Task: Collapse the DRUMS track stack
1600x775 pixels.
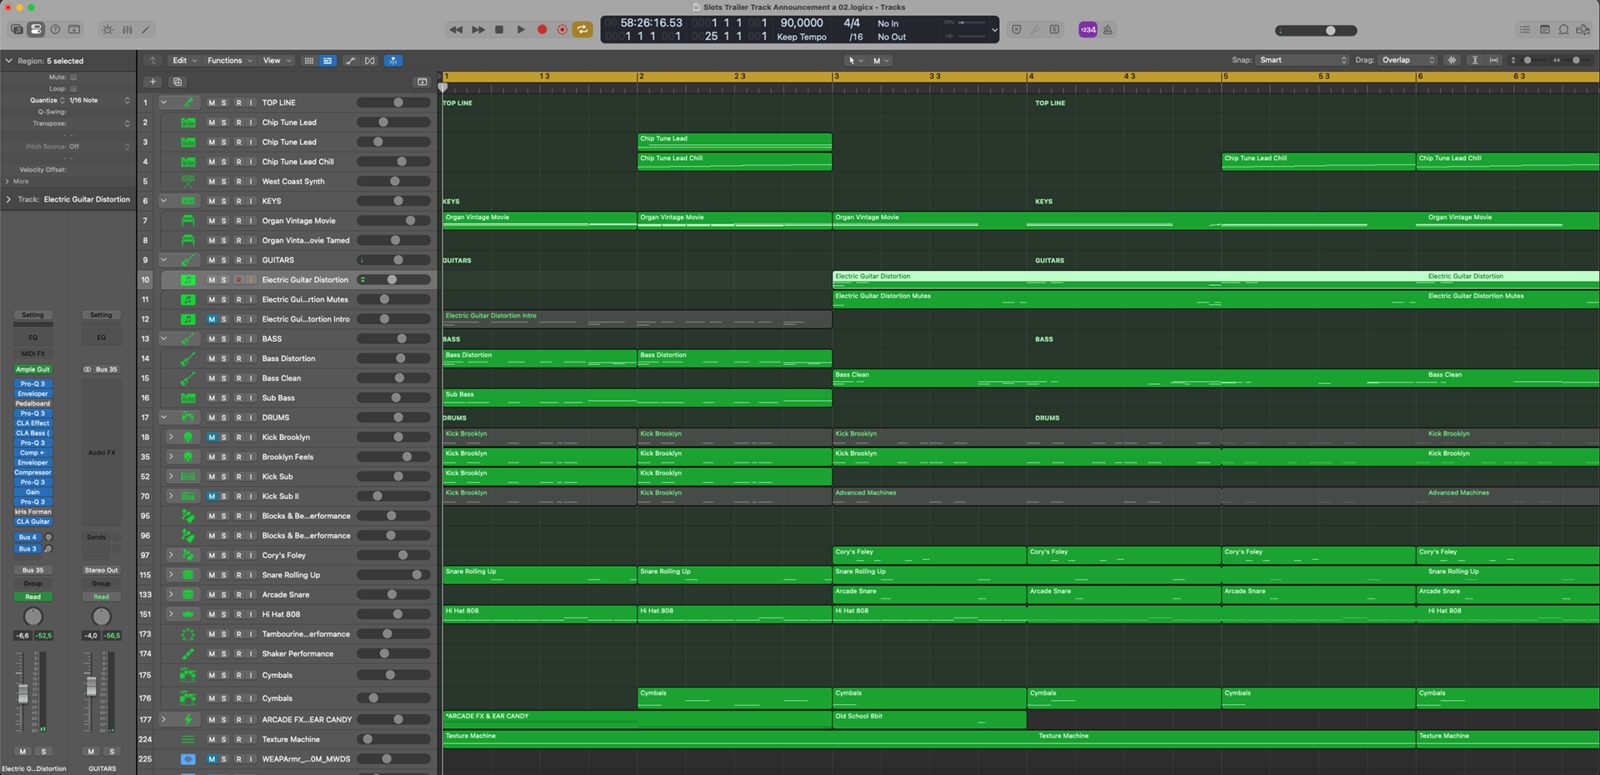Action: point(163,417)
